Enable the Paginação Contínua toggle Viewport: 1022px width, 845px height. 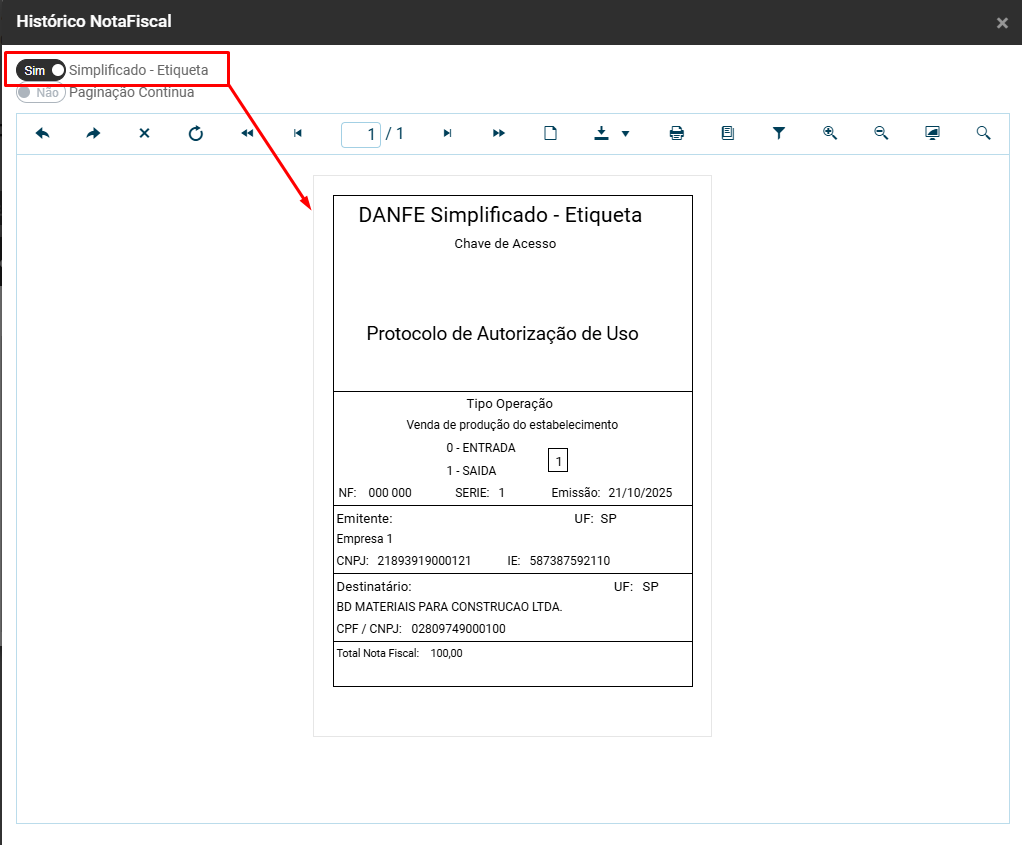pos(41,92)
